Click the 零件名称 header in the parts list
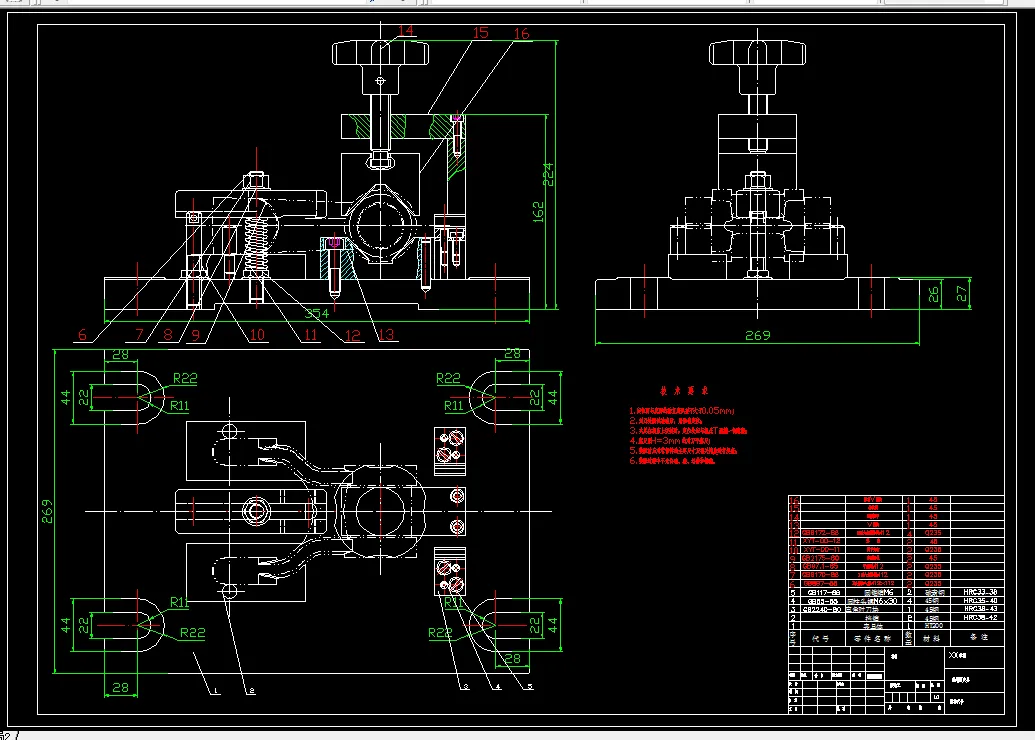Image resolution: width=1035 pixels, height=740 pixels. [x=872, y=638]
